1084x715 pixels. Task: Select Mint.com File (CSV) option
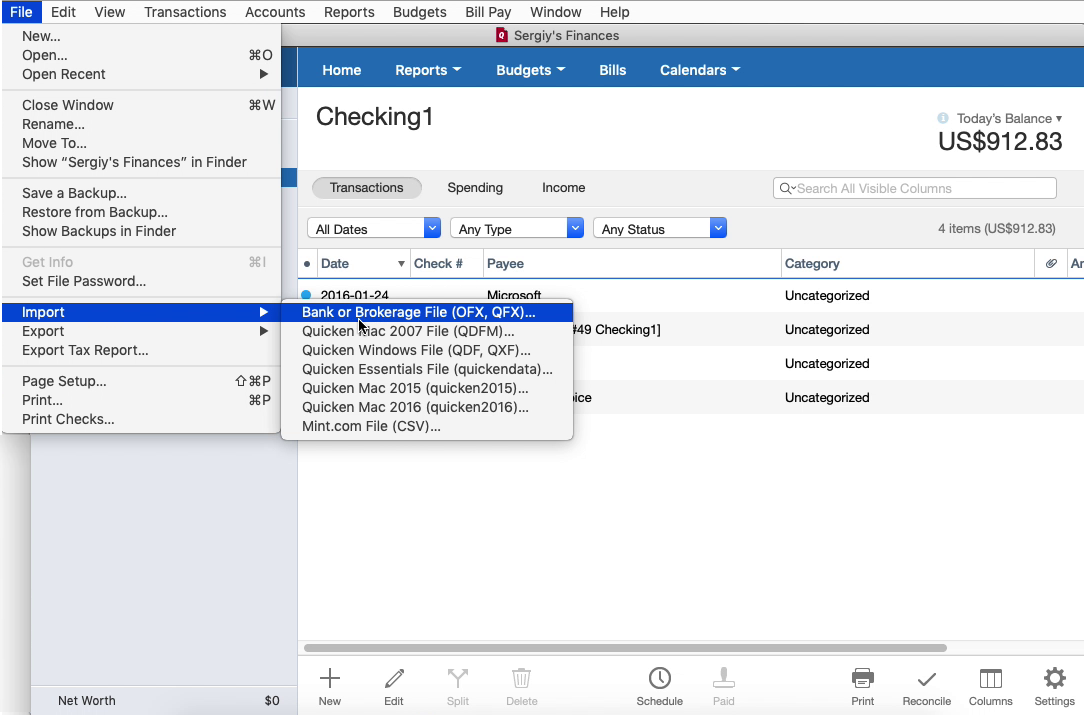tap(427, 426)
